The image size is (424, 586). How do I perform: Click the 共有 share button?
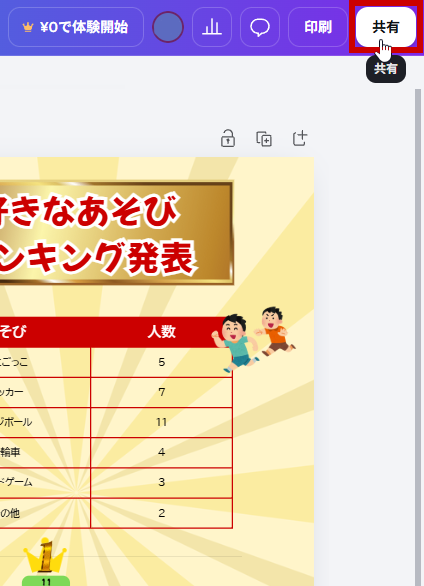[386, 27]
